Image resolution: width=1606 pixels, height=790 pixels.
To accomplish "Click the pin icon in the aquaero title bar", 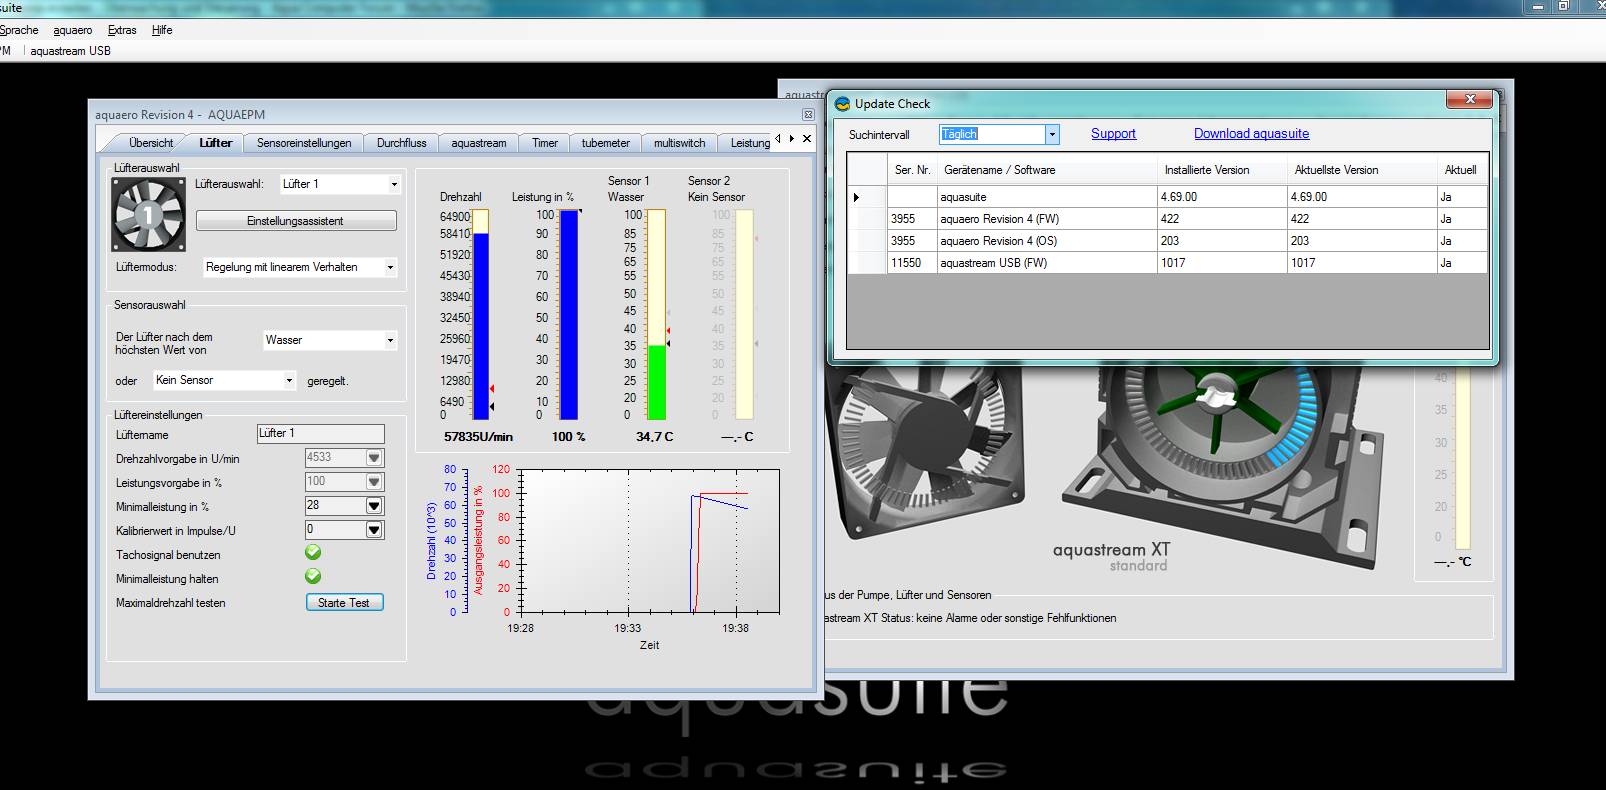I will click(808, 115).
